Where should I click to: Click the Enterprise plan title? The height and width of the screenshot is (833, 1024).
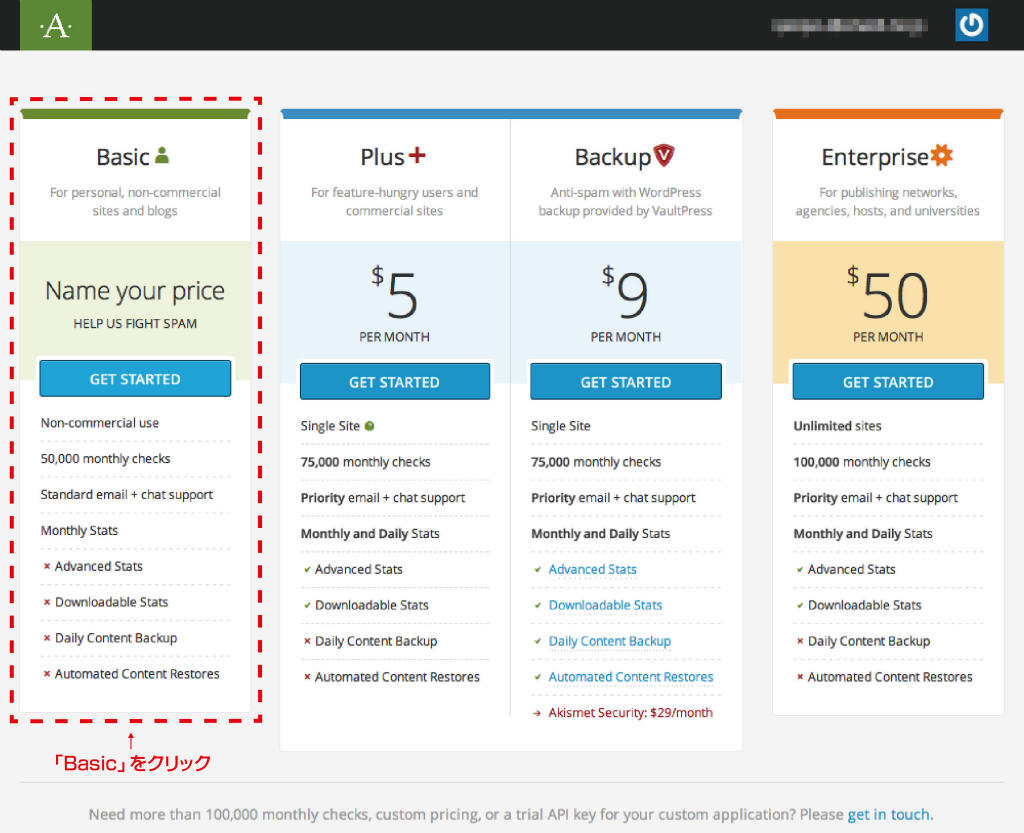[875, 157]
